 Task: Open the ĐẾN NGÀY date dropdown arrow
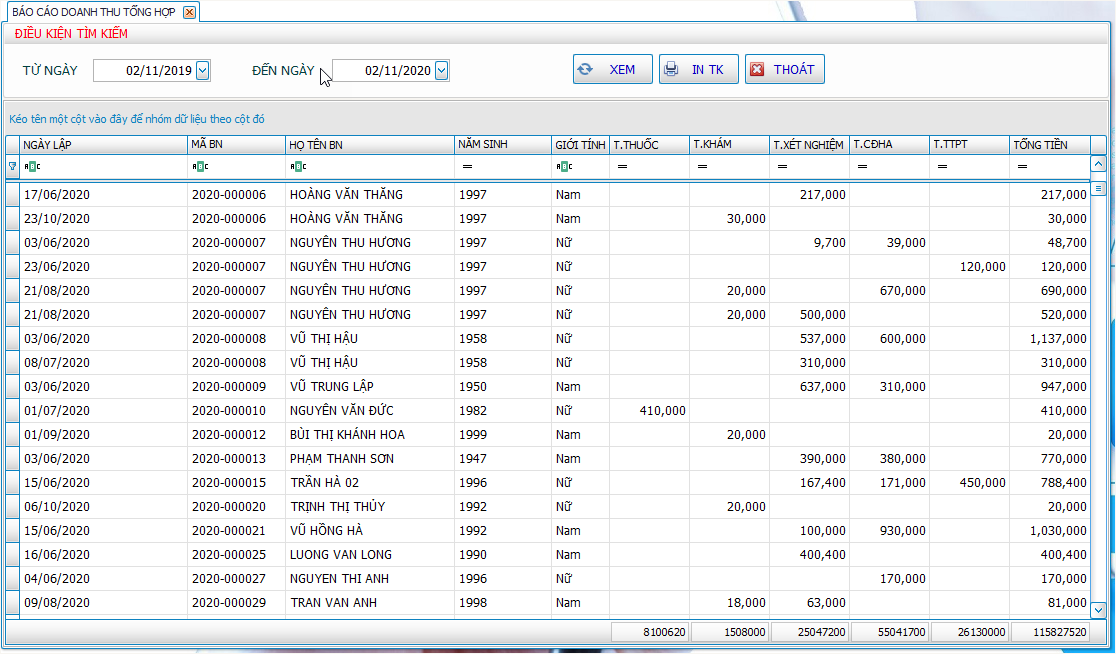tap(442, 70)
